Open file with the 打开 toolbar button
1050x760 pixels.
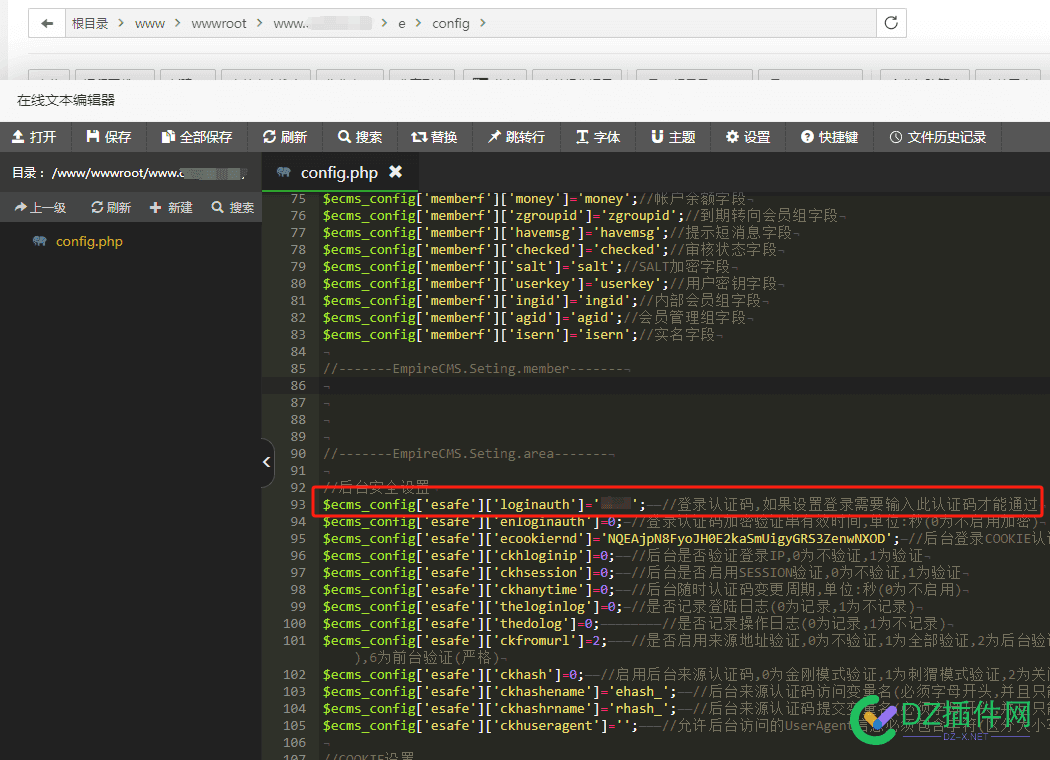(34, 137)
